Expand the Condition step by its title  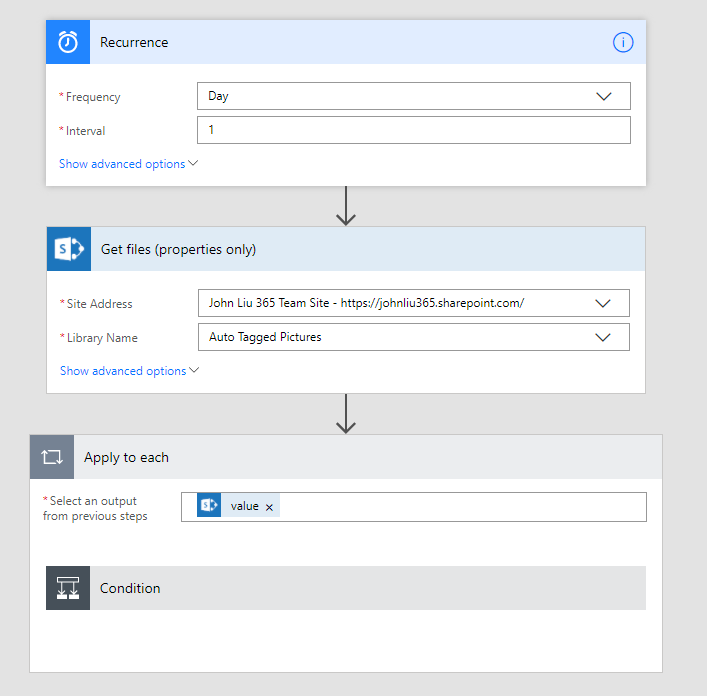[130, 588]
